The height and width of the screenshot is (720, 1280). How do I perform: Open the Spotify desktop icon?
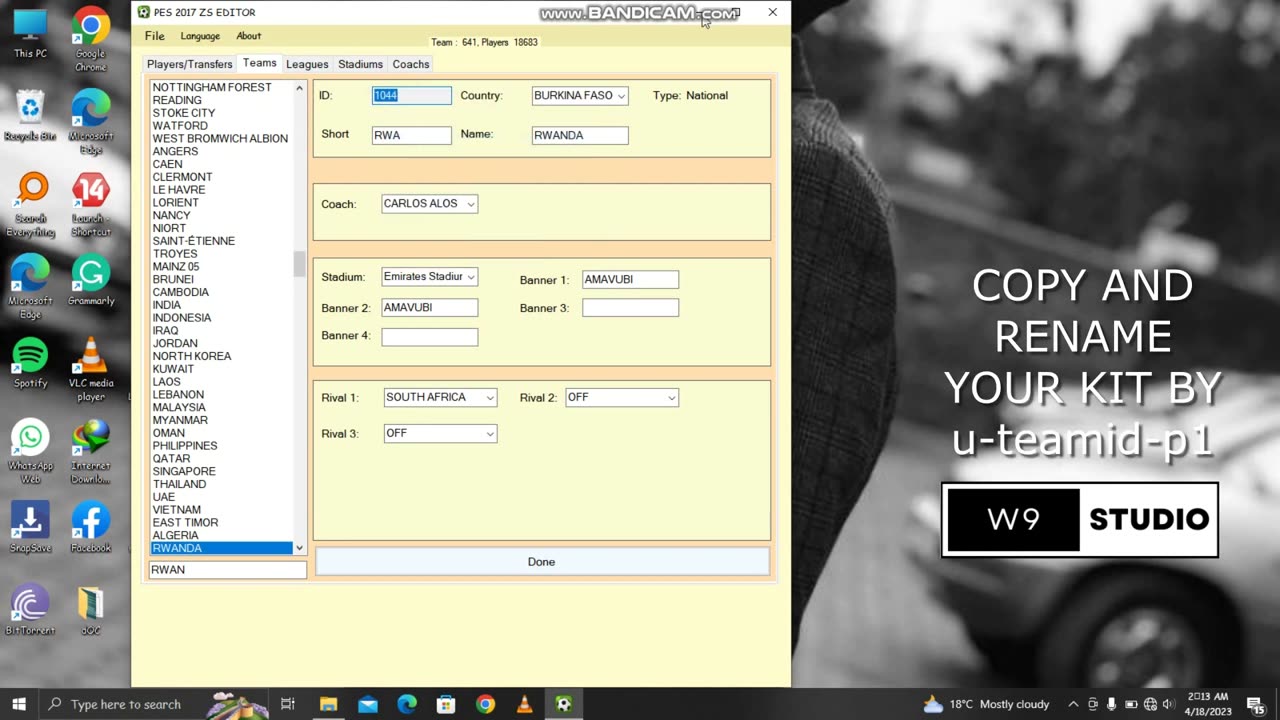[x=30, y=363]
